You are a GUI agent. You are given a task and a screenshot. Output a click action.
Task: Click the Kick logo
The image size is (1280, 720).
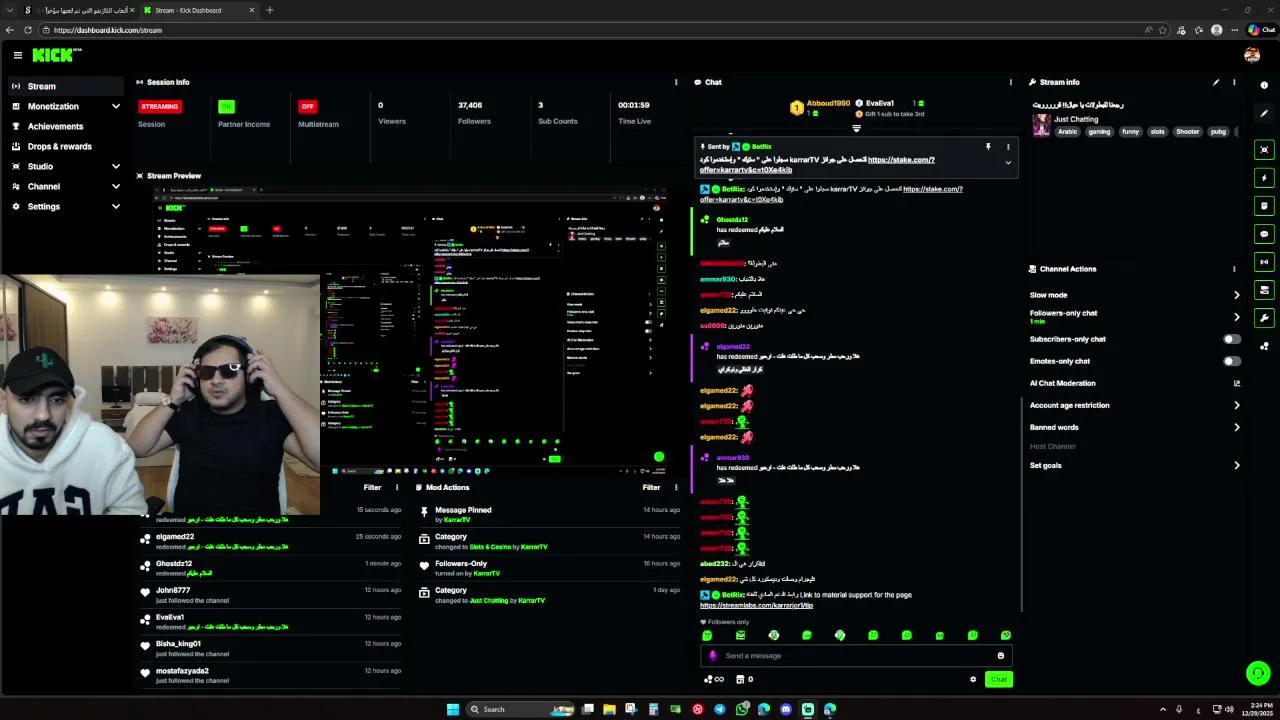[56, 56]
